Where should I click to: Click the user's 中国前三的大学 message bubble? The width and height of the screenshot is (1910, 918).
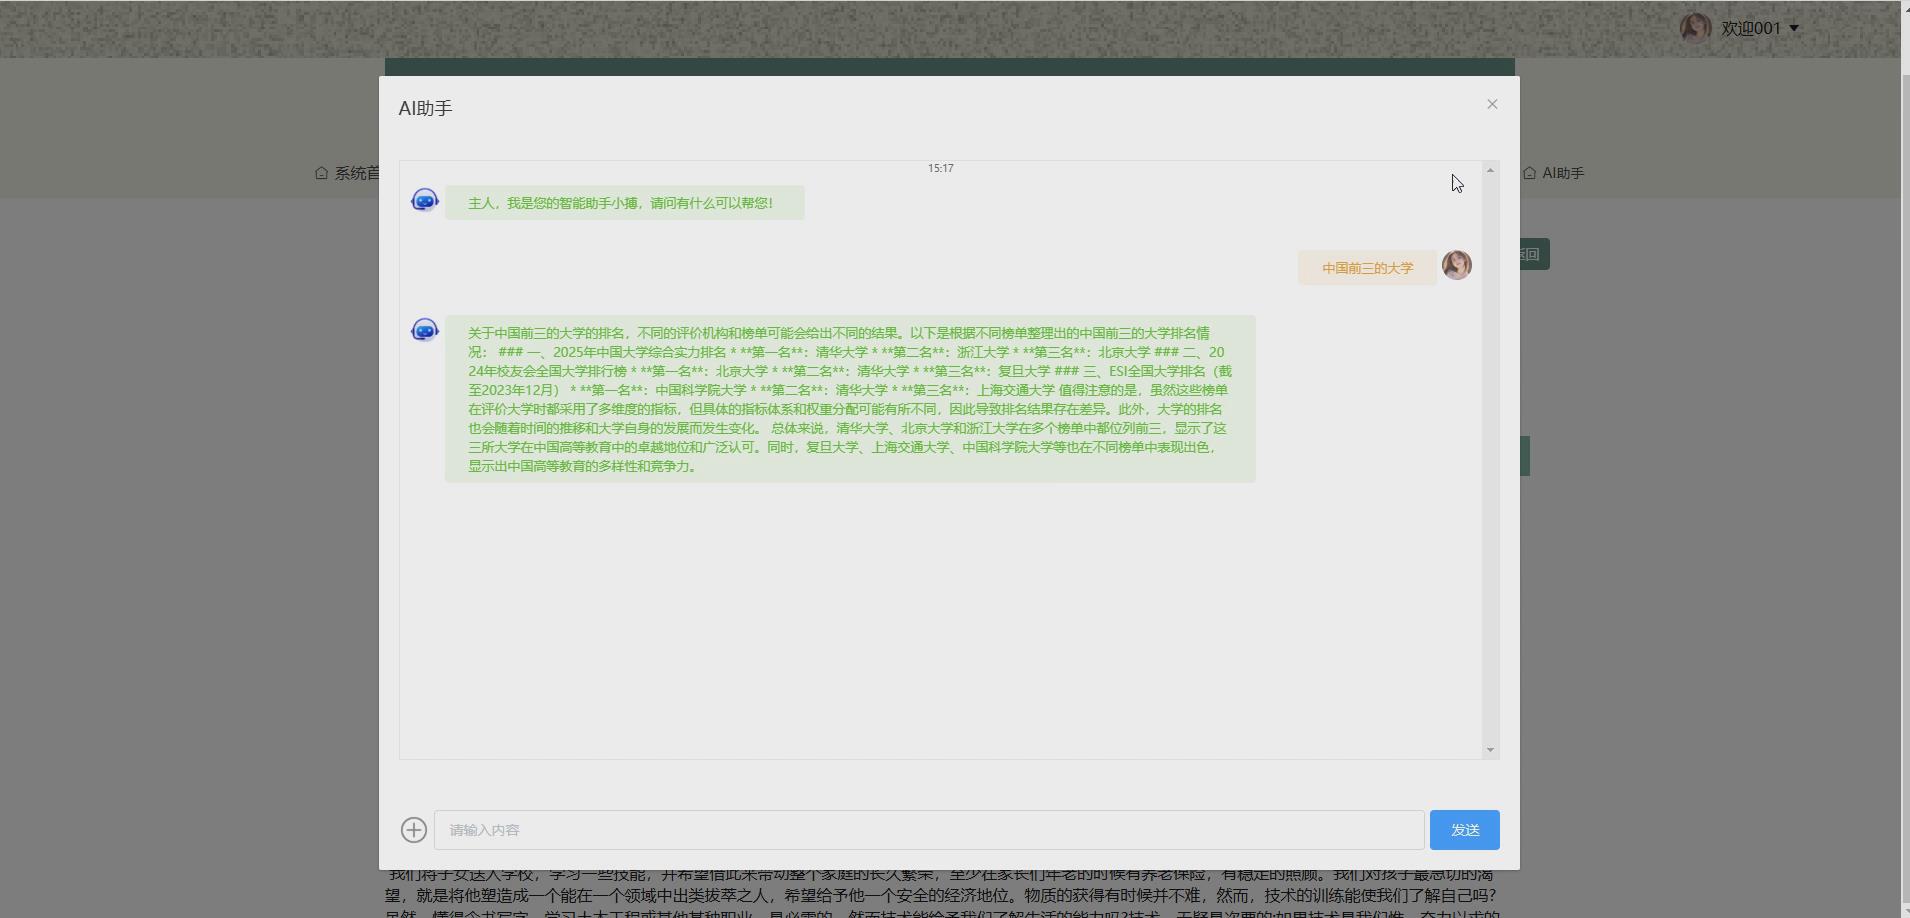pos(1366,267)
